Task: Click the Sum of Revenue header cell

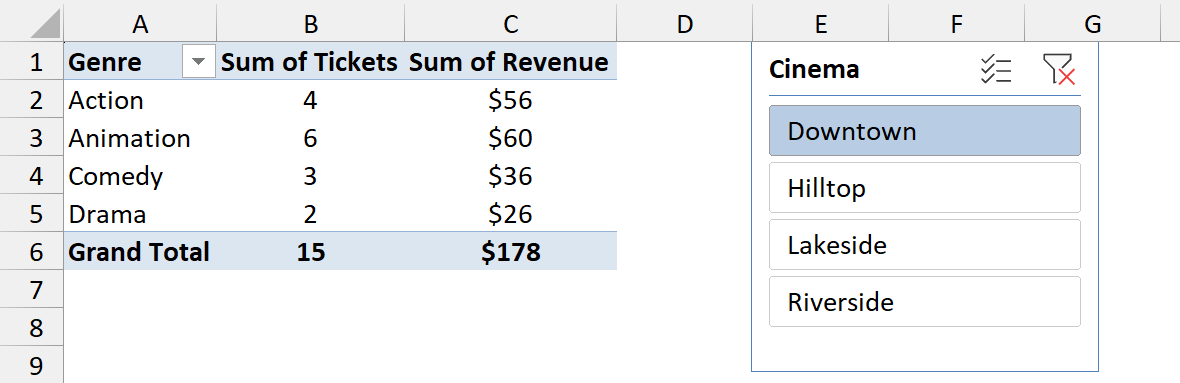Action: (x=511, y=62)
